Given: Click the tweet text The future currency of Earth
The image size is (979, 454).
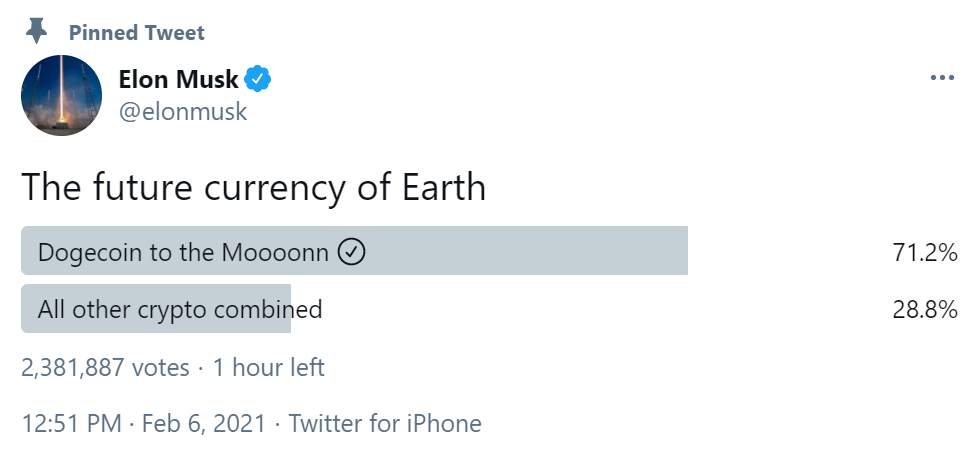Looking at the screenshot, I should (x=253, y=187).
